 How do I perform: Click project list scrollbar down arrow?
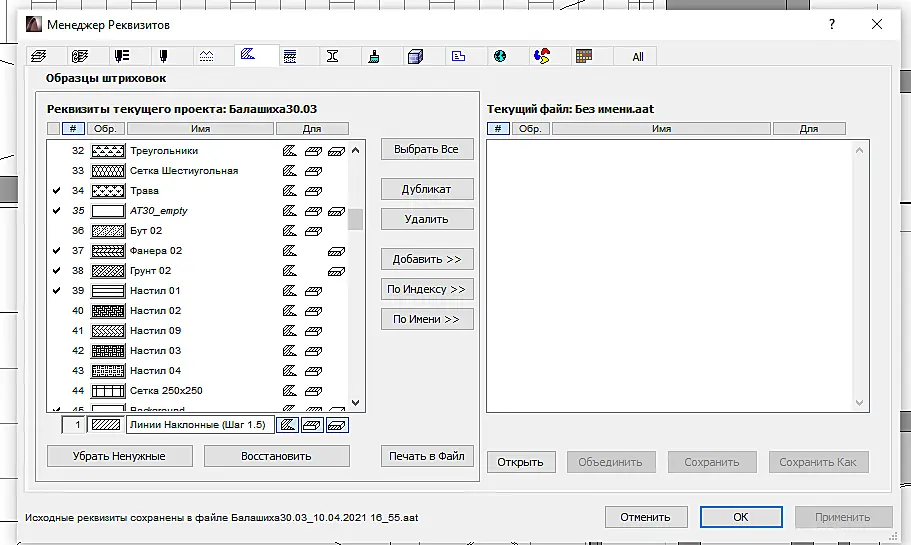356,403
